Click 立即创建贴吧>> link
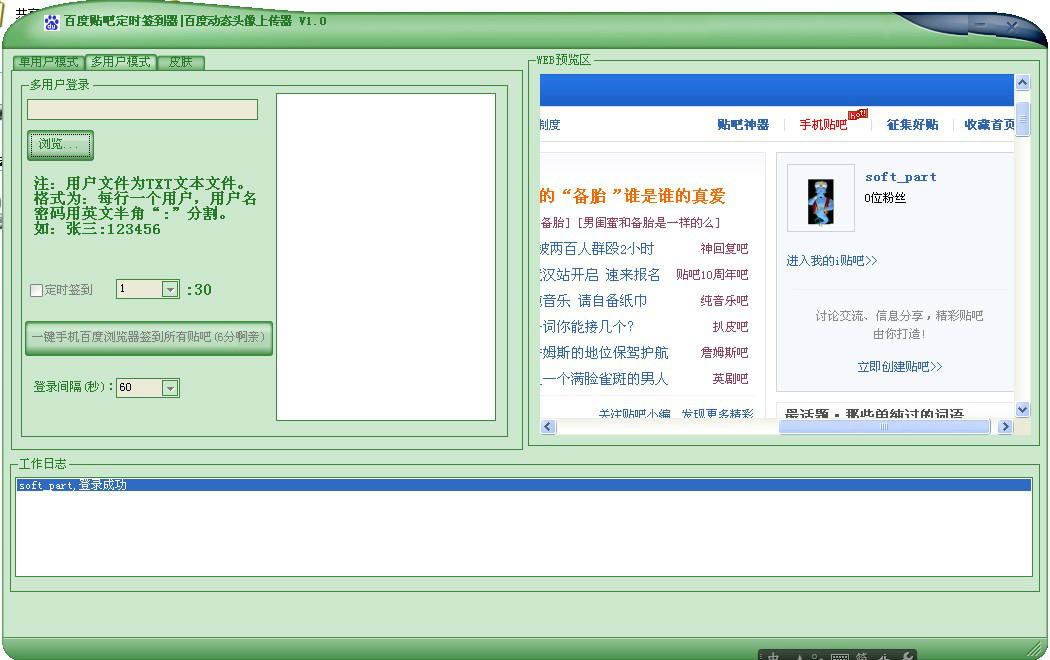Screen dimensions: 1050x660 pos(899,367)
